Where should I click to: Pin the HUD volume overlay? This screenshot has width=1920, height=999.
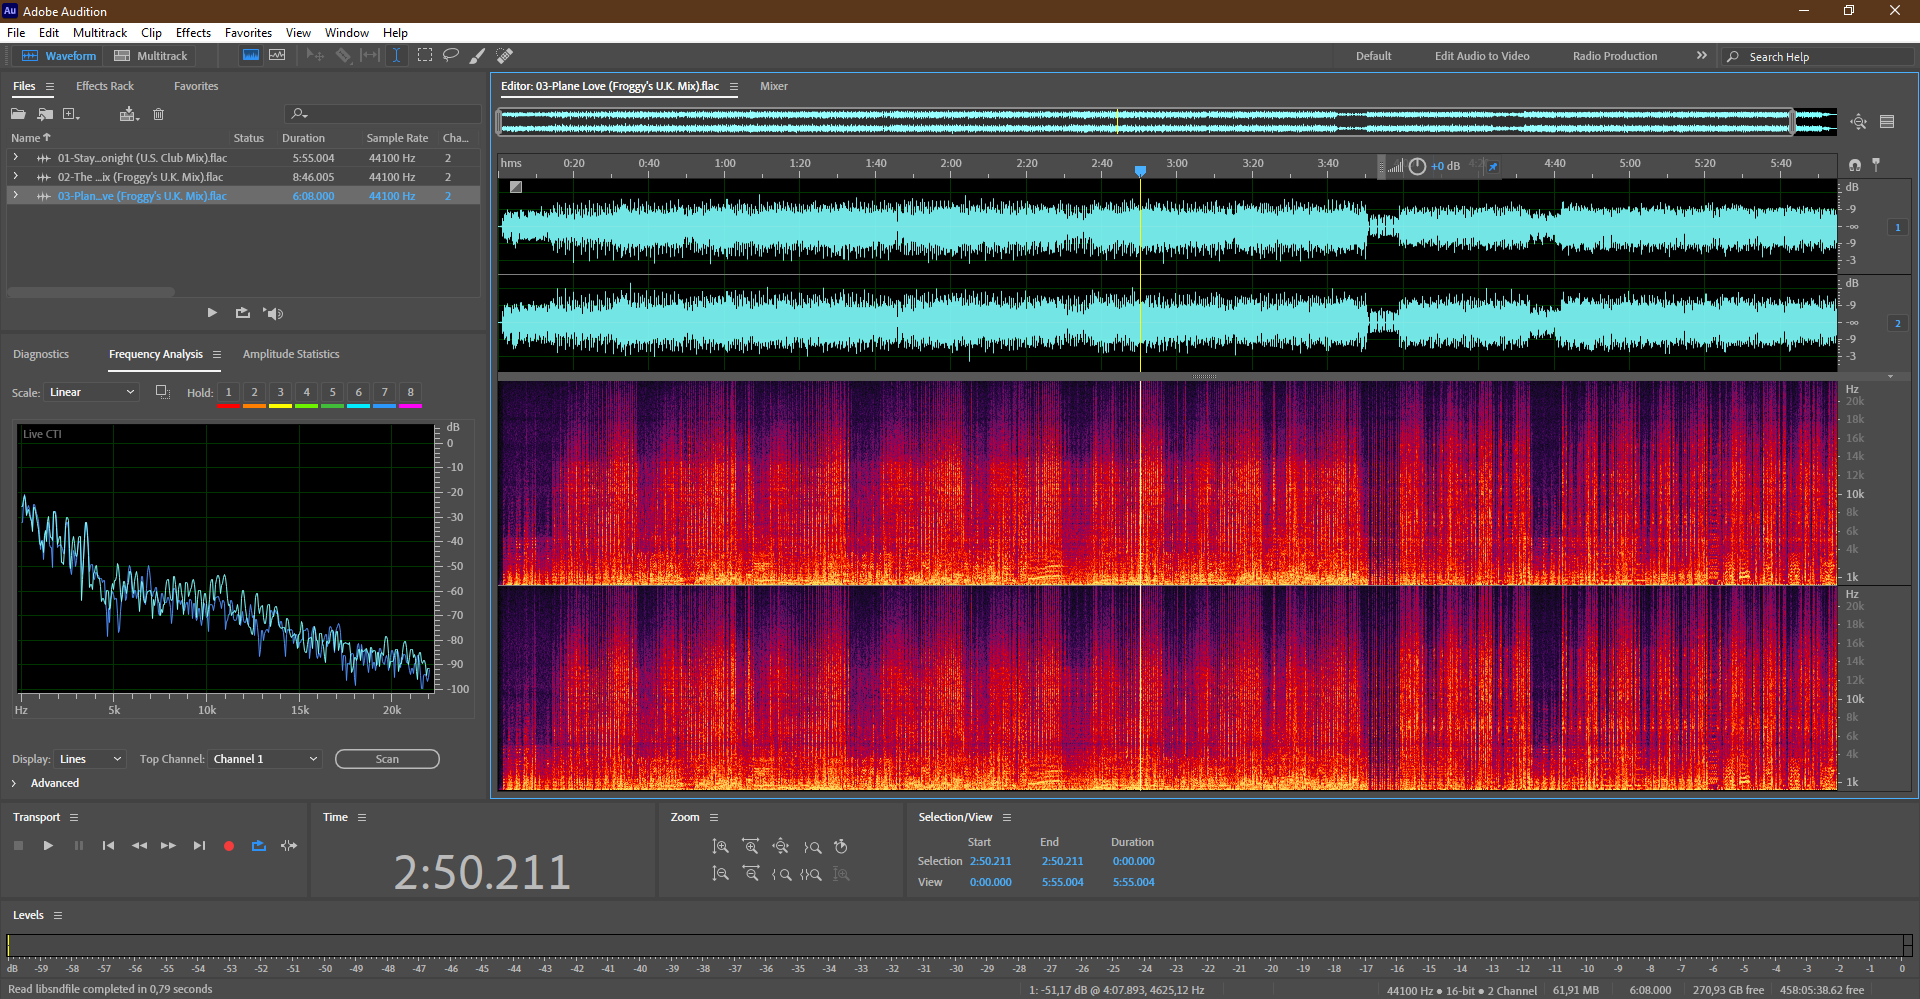point(1492,167)
